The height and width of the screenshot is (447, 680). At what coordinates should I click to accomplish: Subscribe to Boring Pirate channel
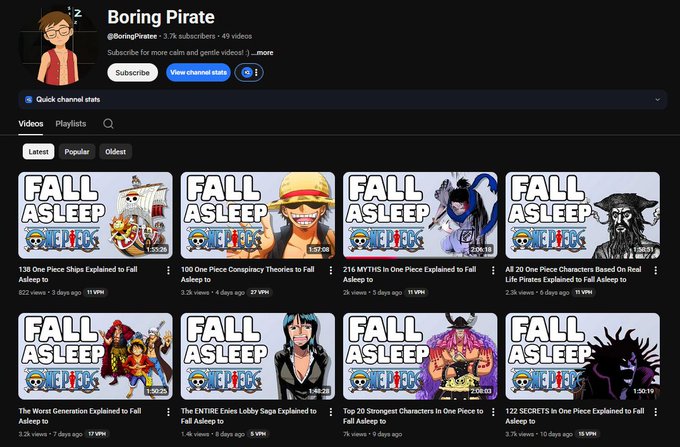click(x=133, y=72)
